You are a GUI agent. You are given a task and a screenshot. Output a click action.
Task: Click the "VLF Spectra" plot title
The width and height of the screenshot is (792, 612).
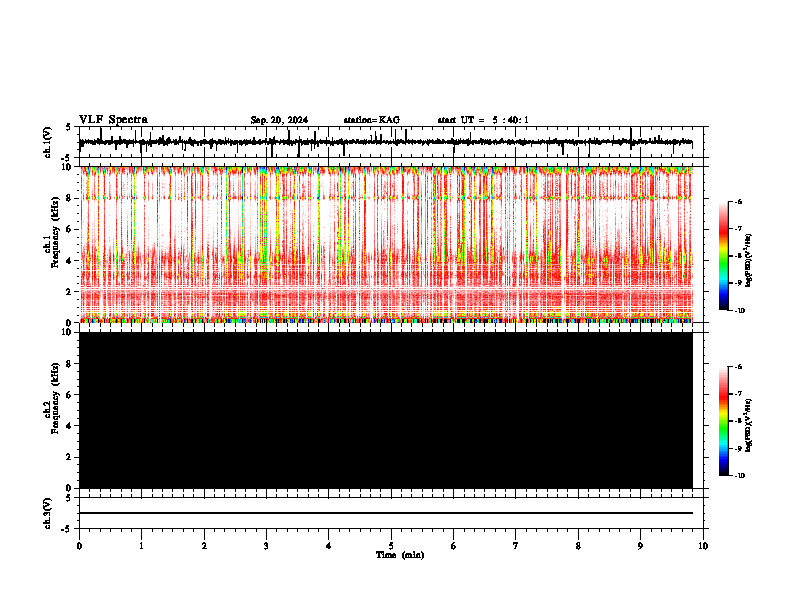coord(113,120)
